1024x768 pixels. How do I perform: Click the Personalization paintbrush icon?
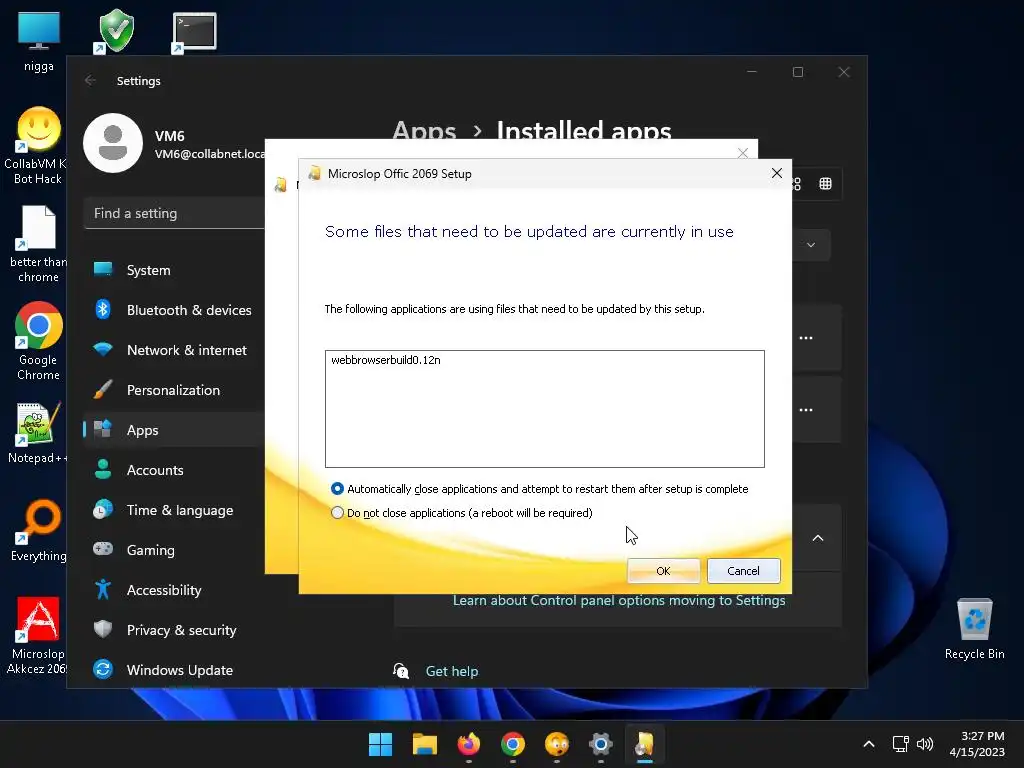103,389
